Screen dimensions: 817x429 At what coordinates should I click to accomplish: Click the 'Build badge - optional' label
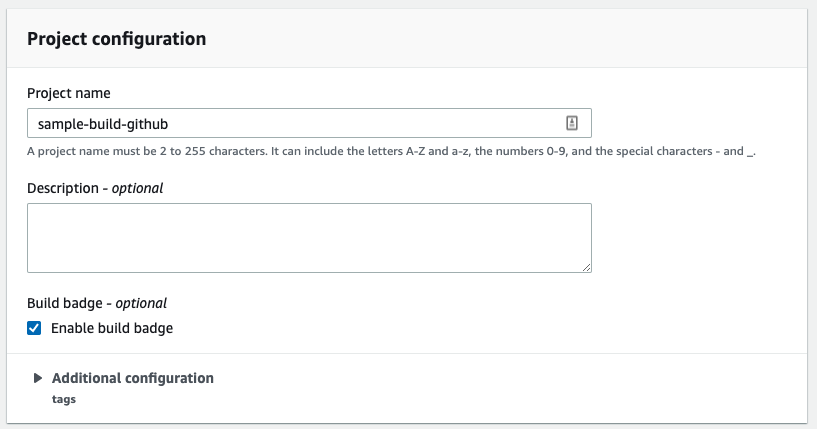(x=97, y=302)
